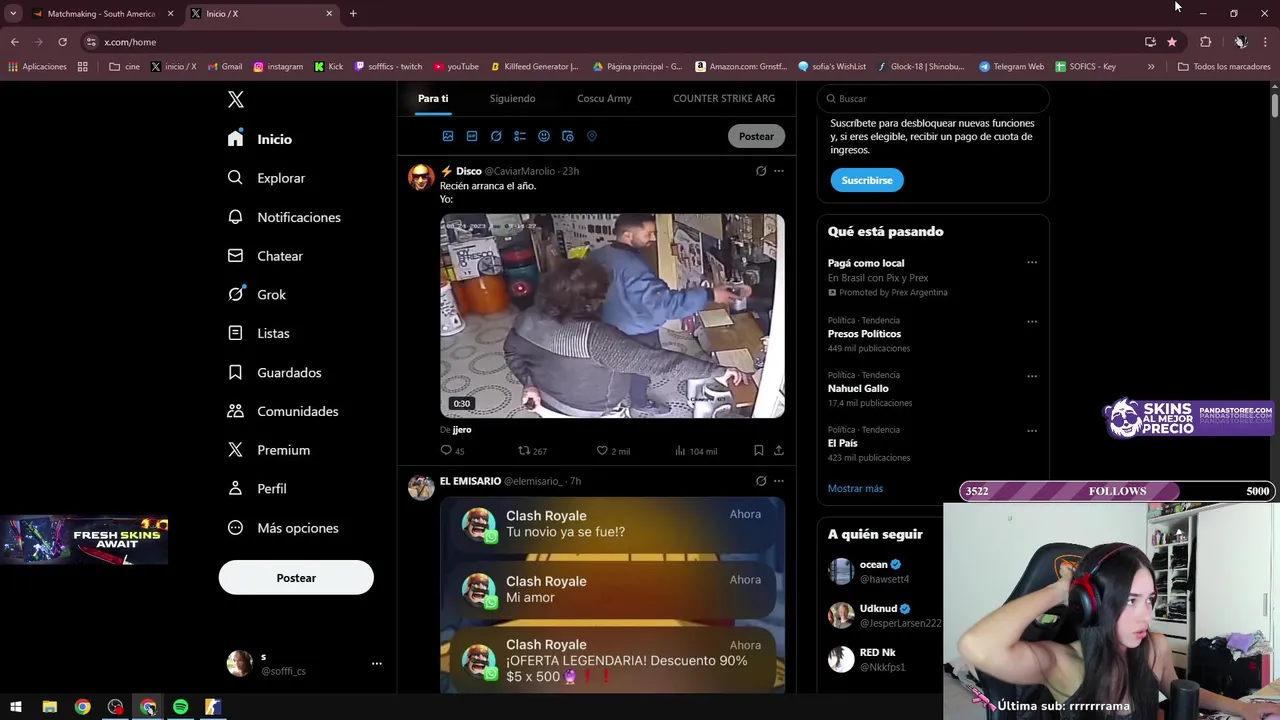The width and height of the screenshot is (1280, 720).
Task: Open options for Nahuel Gallo trend
Action: [1032, 376]
